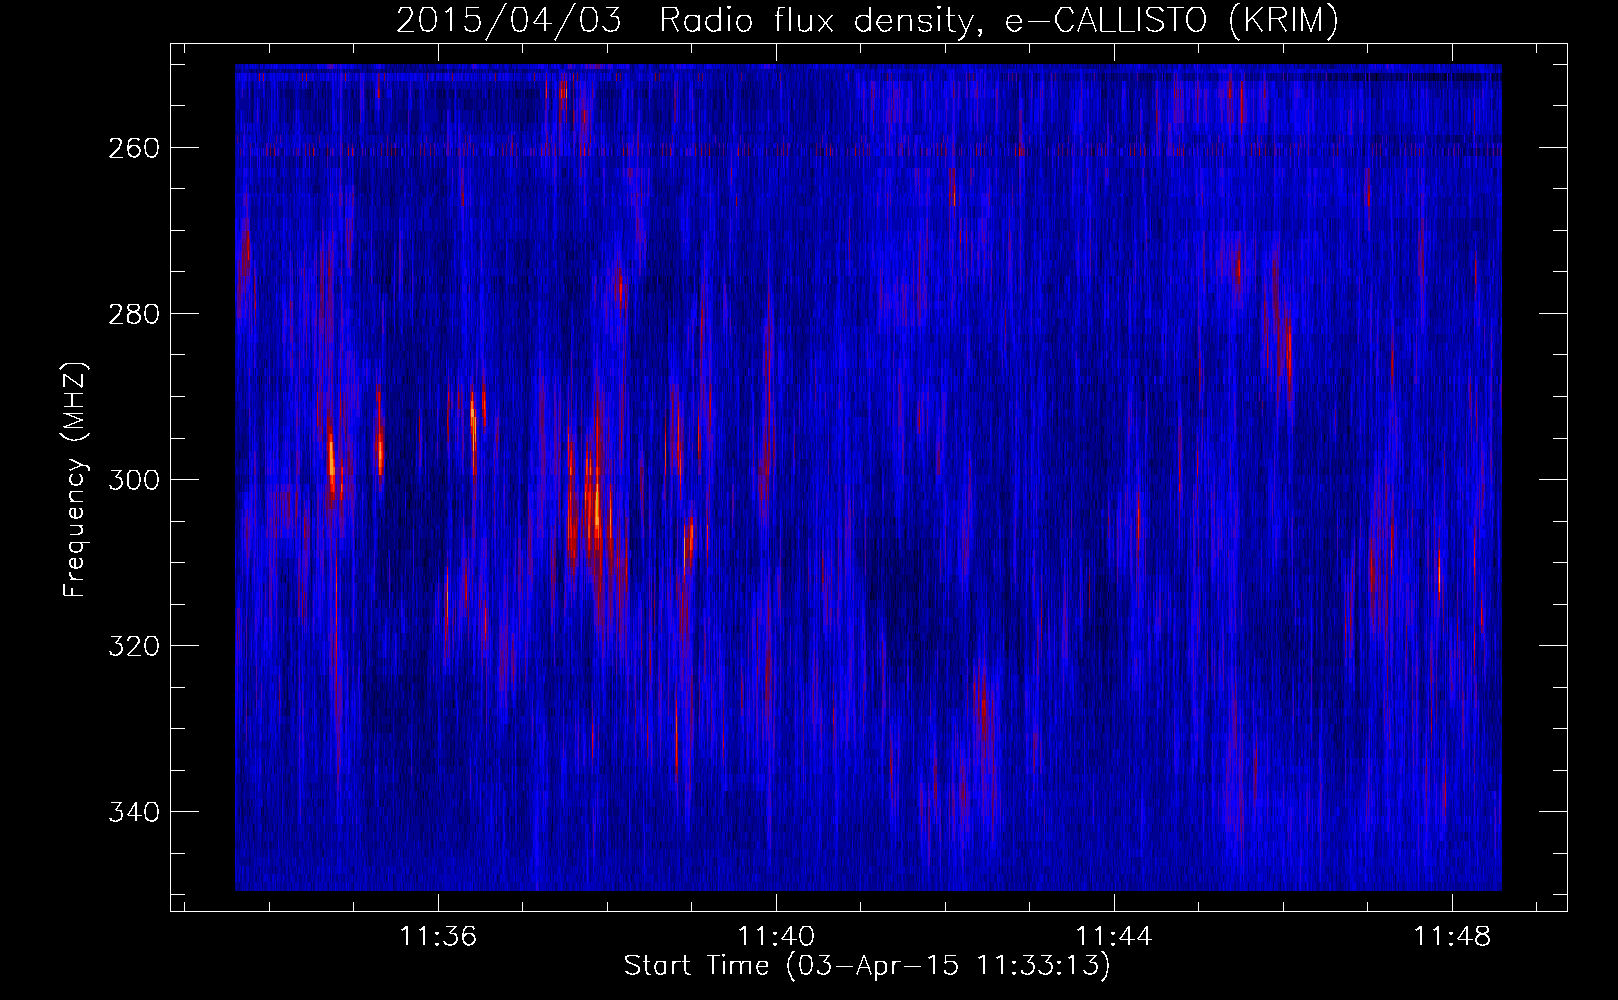Select the 340 frequency tick label

132,812
